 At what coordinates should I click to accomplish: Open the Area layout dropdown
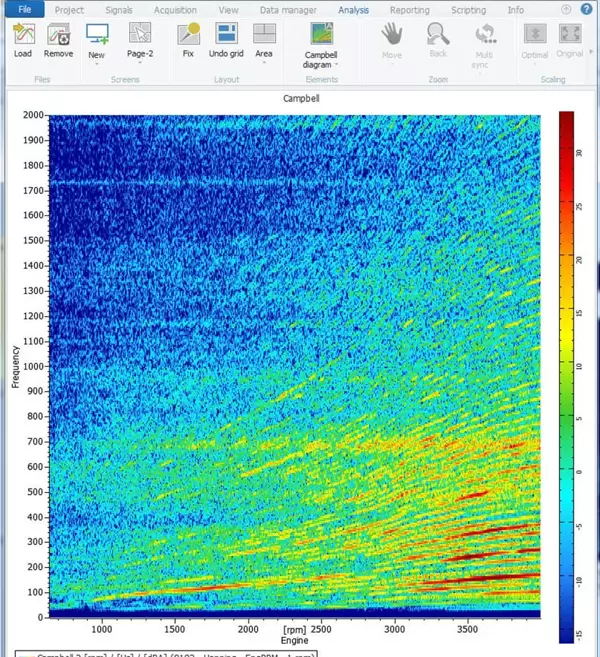263,63
